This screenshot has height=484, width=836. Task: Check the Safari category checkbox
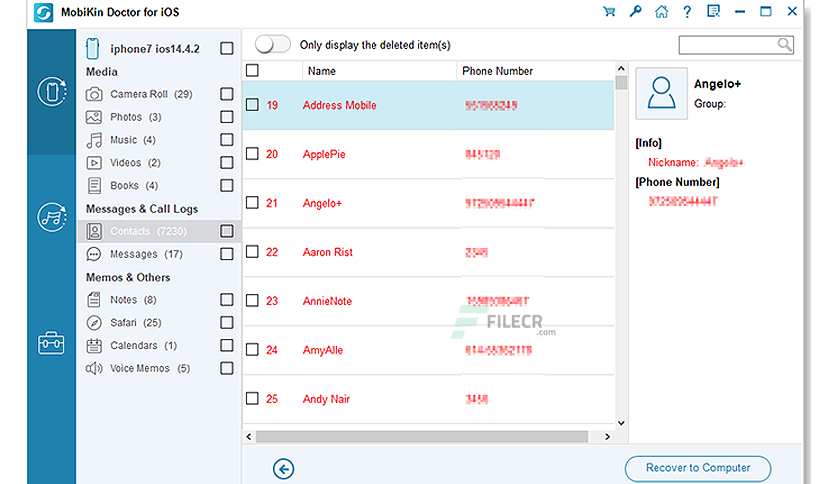(x=227, y=322)
